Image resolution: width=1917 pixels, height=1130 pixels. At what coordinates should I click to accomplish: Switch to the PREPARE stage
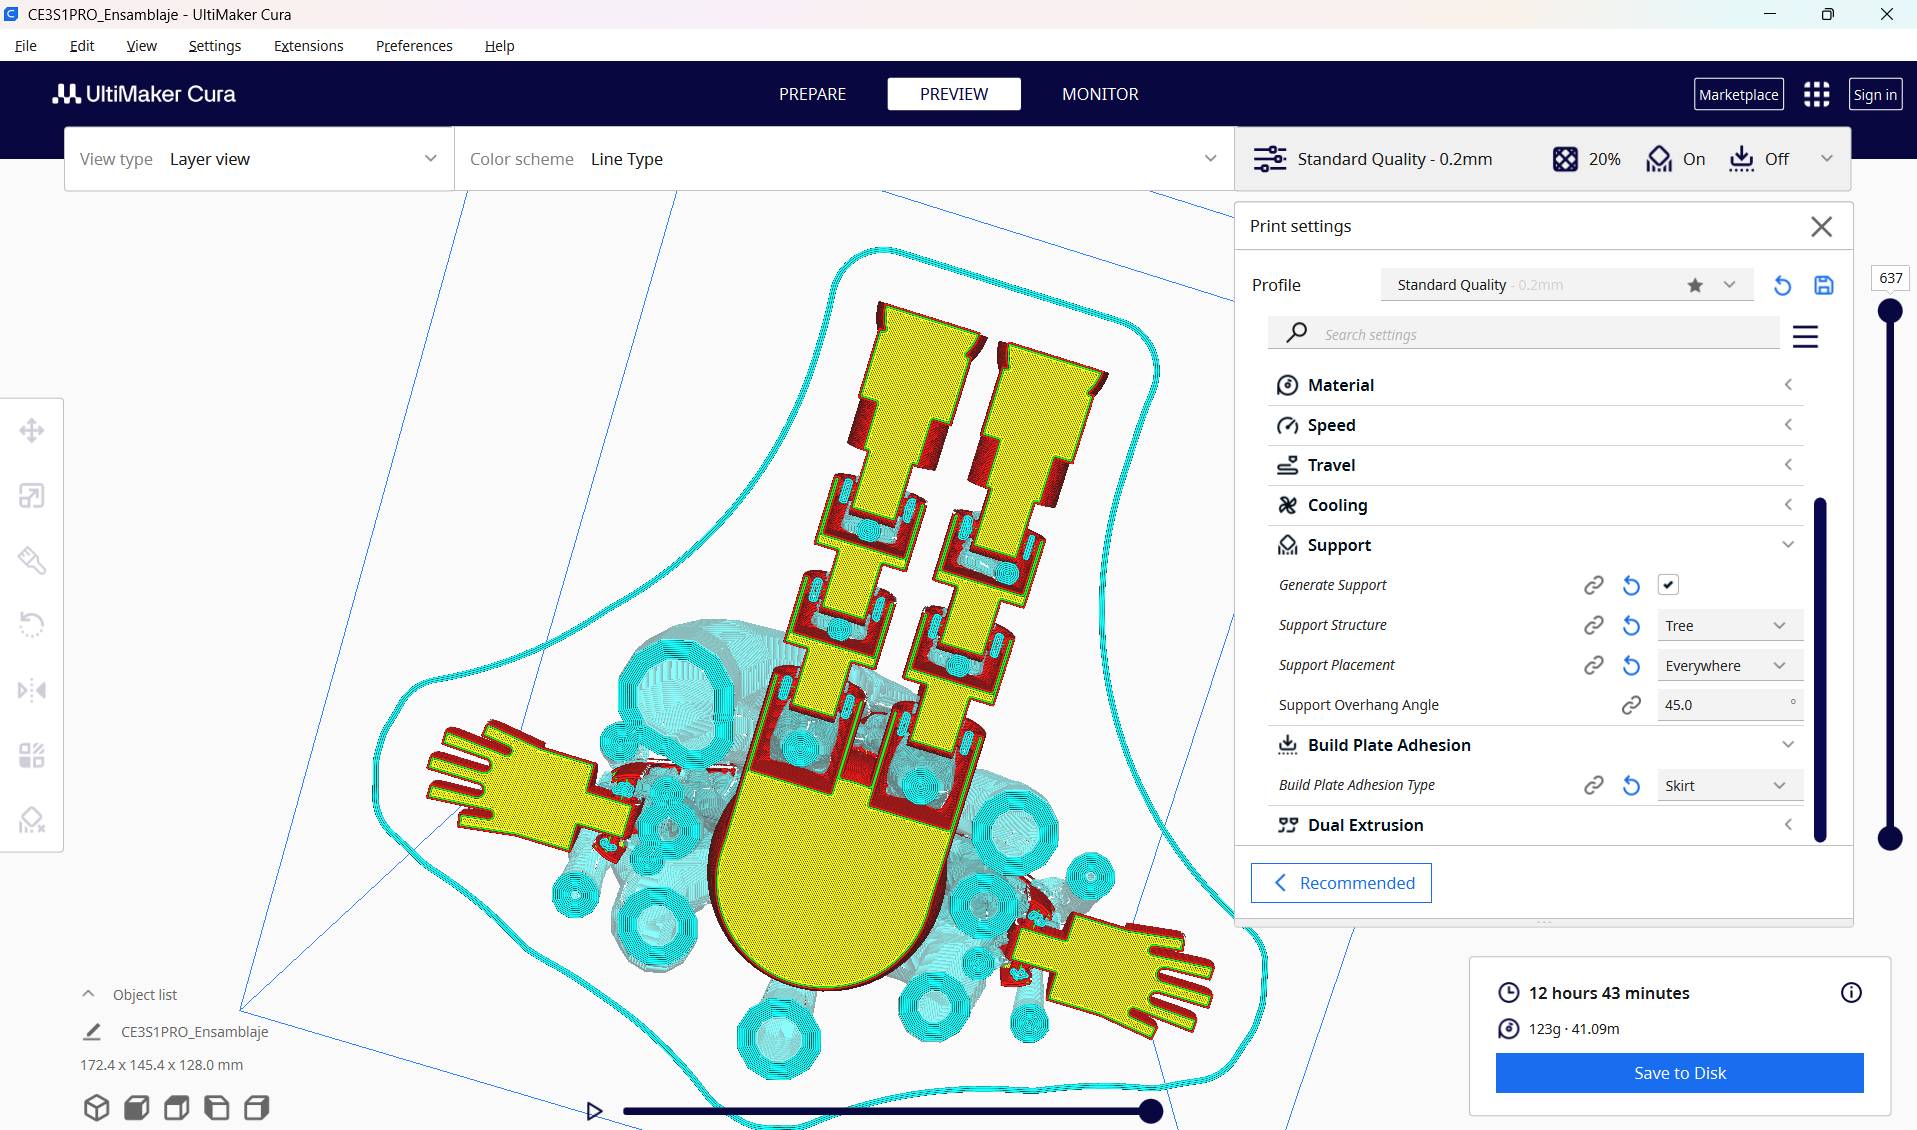pos(812,94)
